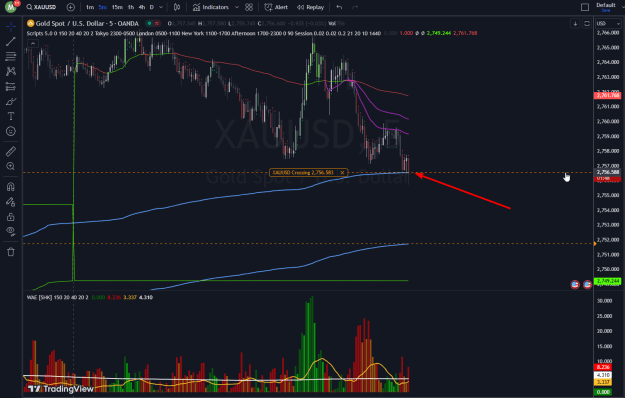Click the market status indicator pills

coord(153,24)
